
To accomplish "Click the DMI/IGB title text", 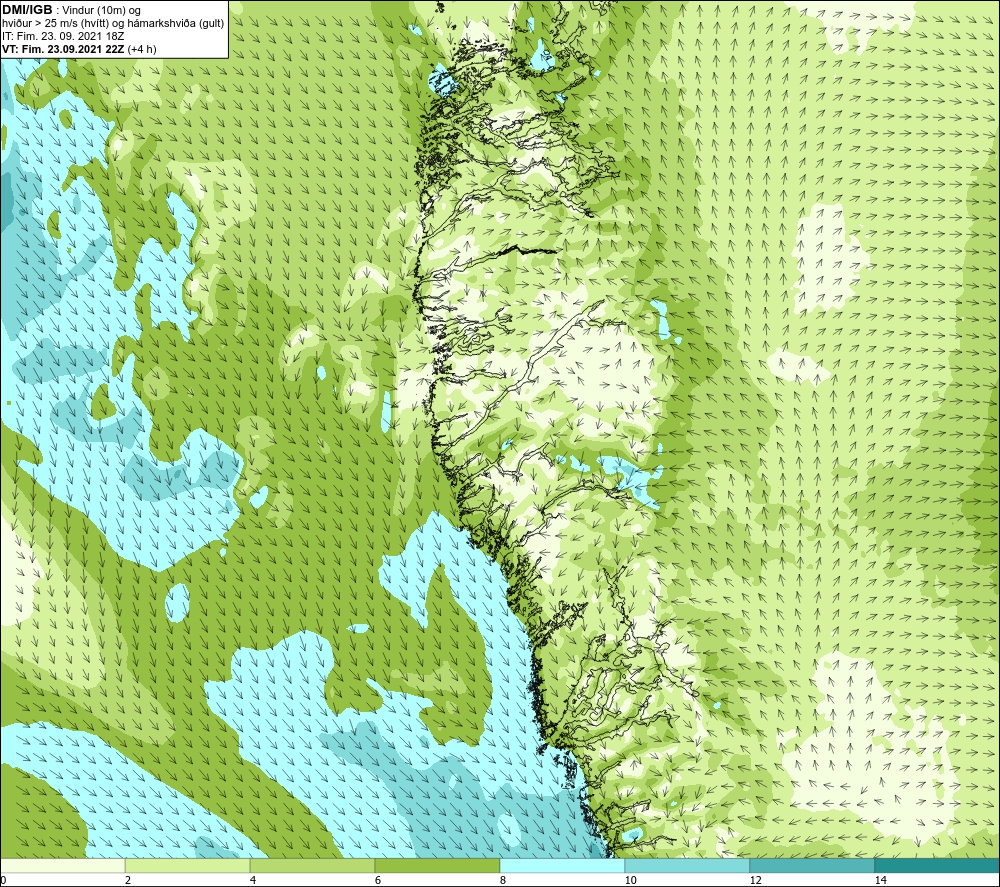I will (x=27, y=10).
